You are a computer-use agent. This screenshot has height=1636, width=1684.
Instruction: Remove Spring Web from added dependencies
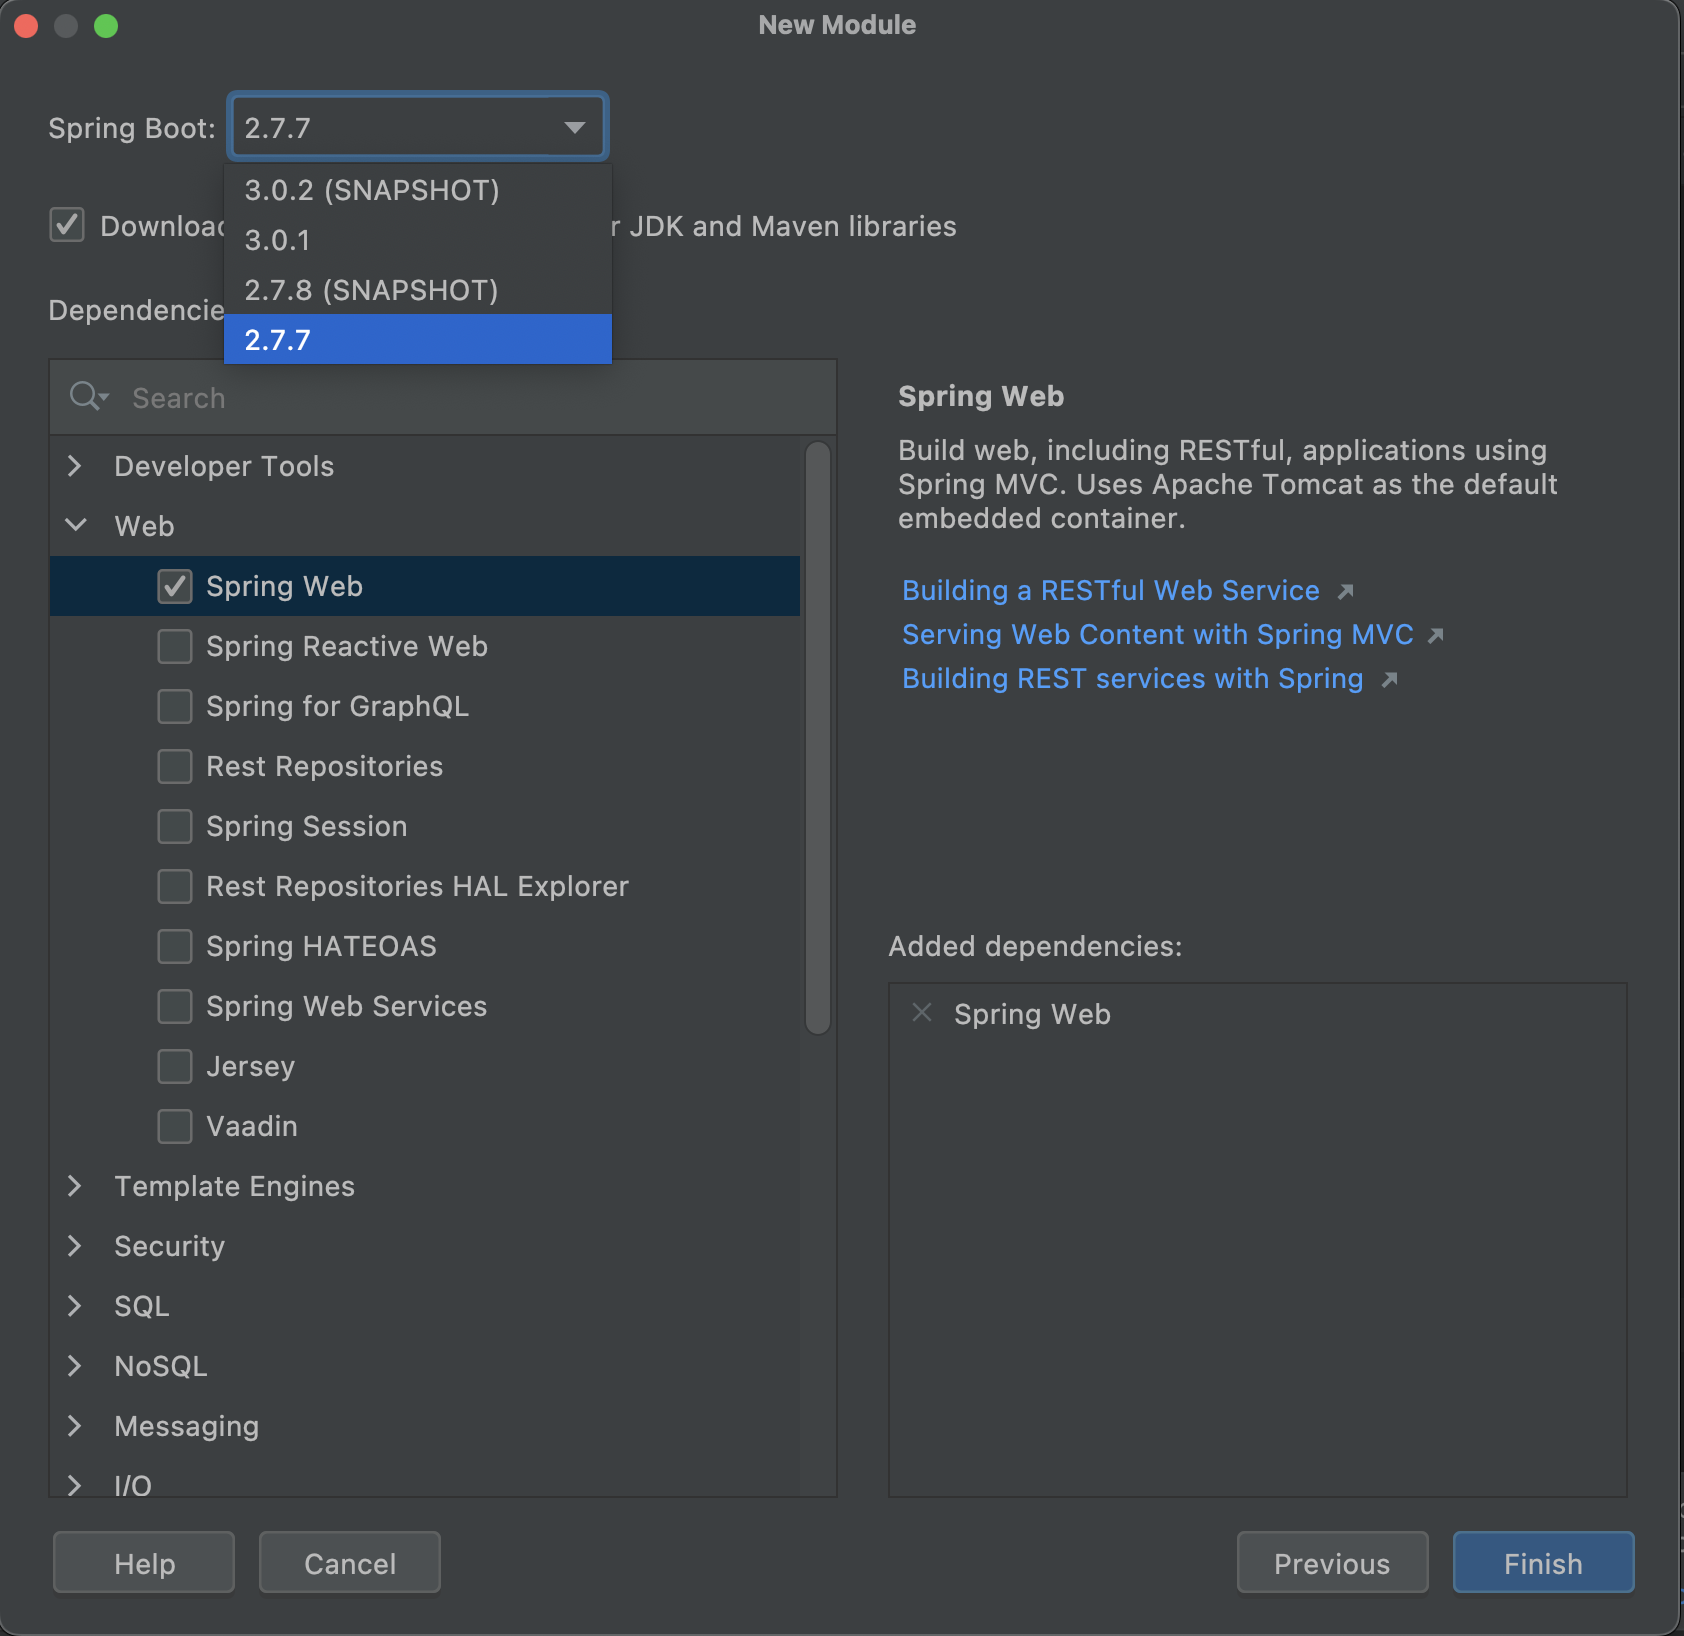922,1013
